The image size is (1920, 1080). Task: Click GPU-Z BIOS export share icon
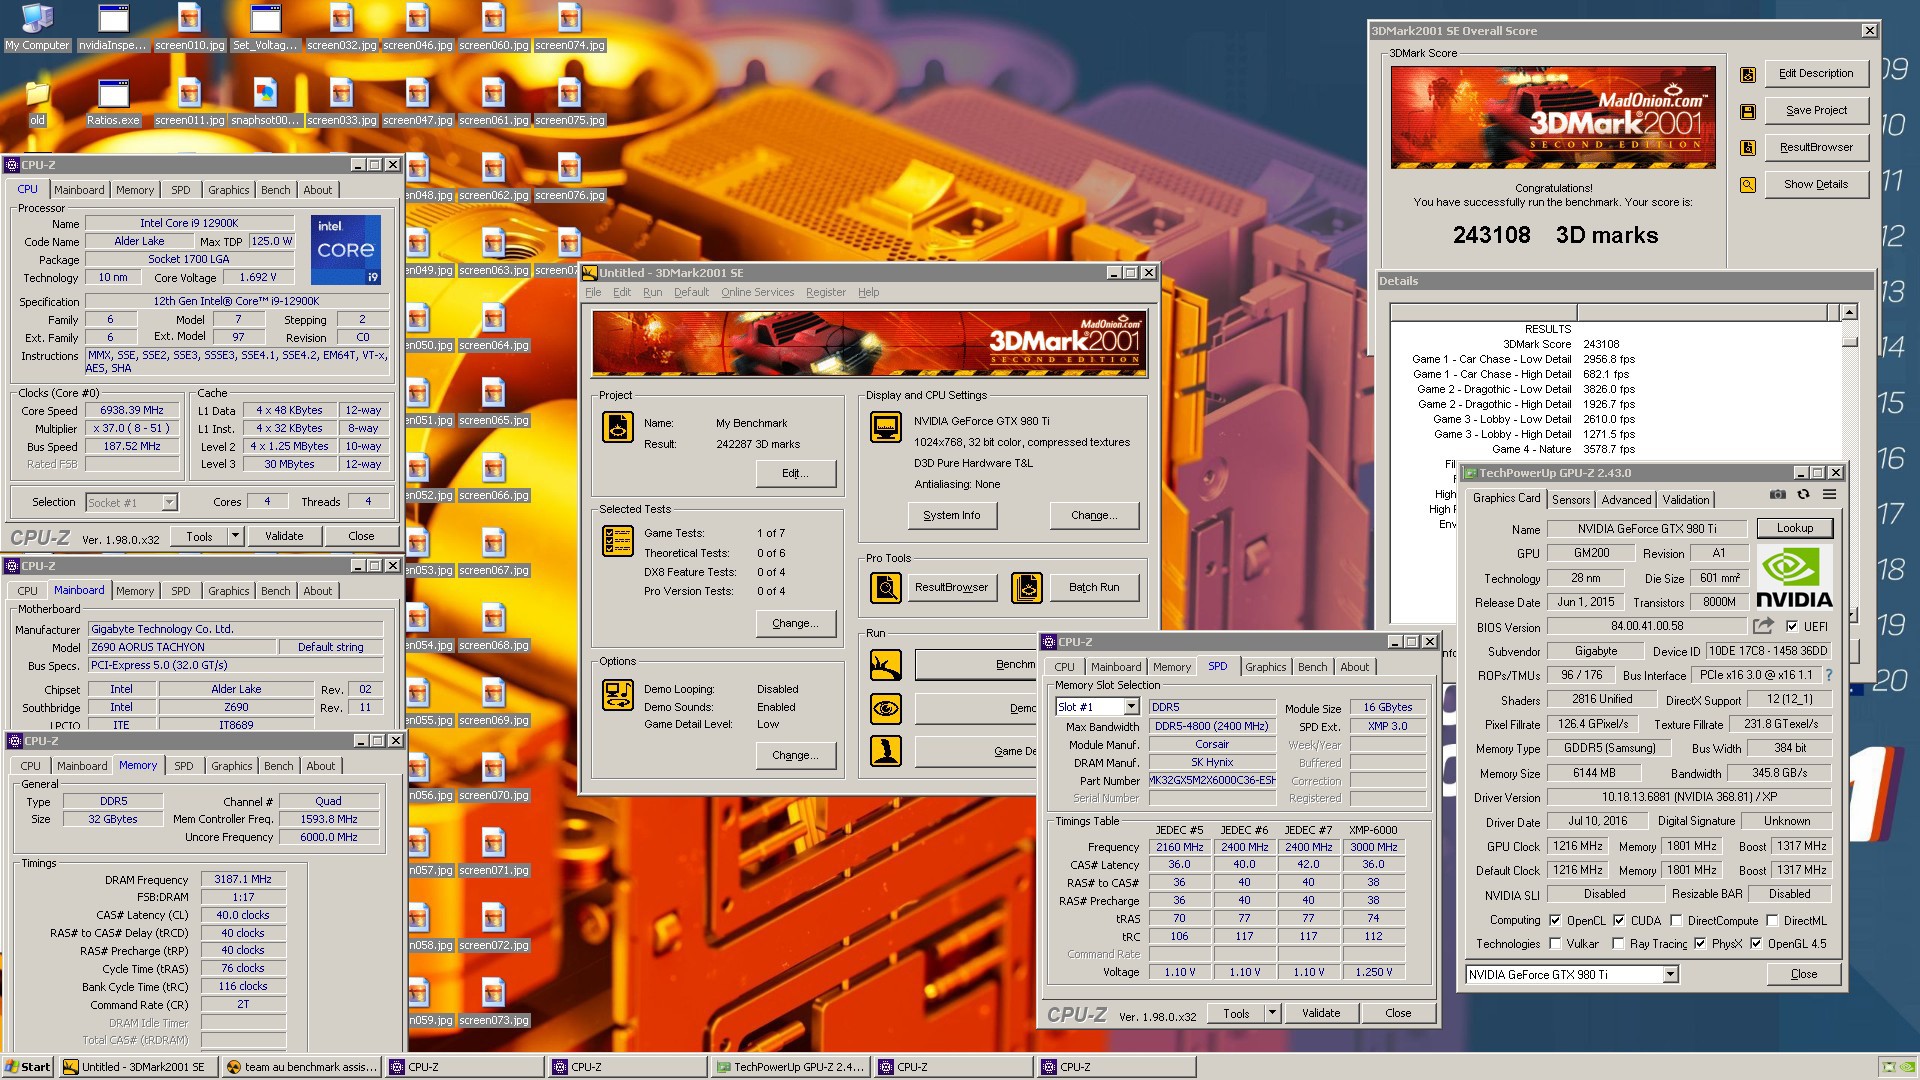[1763, 626]
